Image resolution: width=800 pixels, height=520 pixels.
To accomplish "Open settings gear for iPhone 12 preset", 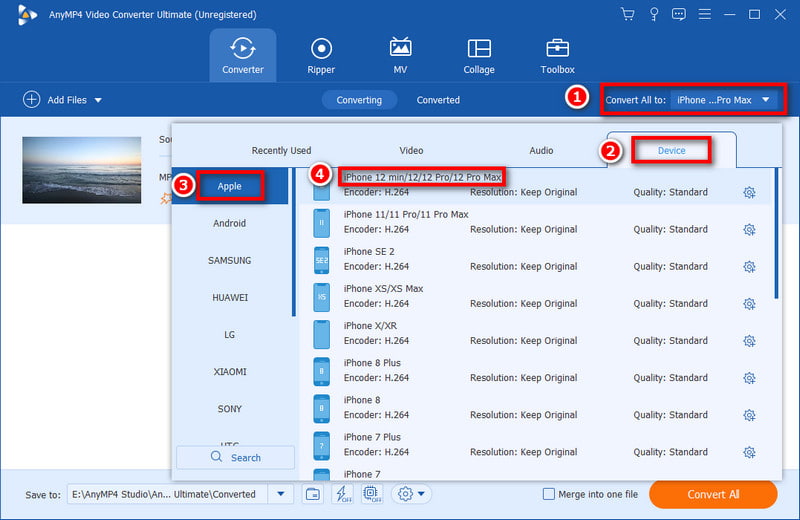I will click(x=749, y=192).
